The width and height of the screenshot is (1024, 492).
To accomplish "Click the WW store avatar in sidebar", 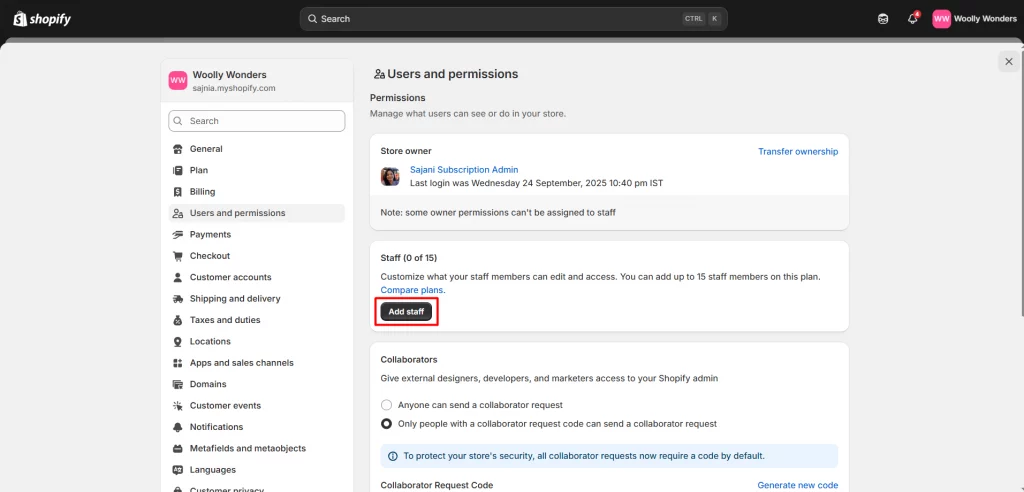I will click(178, 80).
